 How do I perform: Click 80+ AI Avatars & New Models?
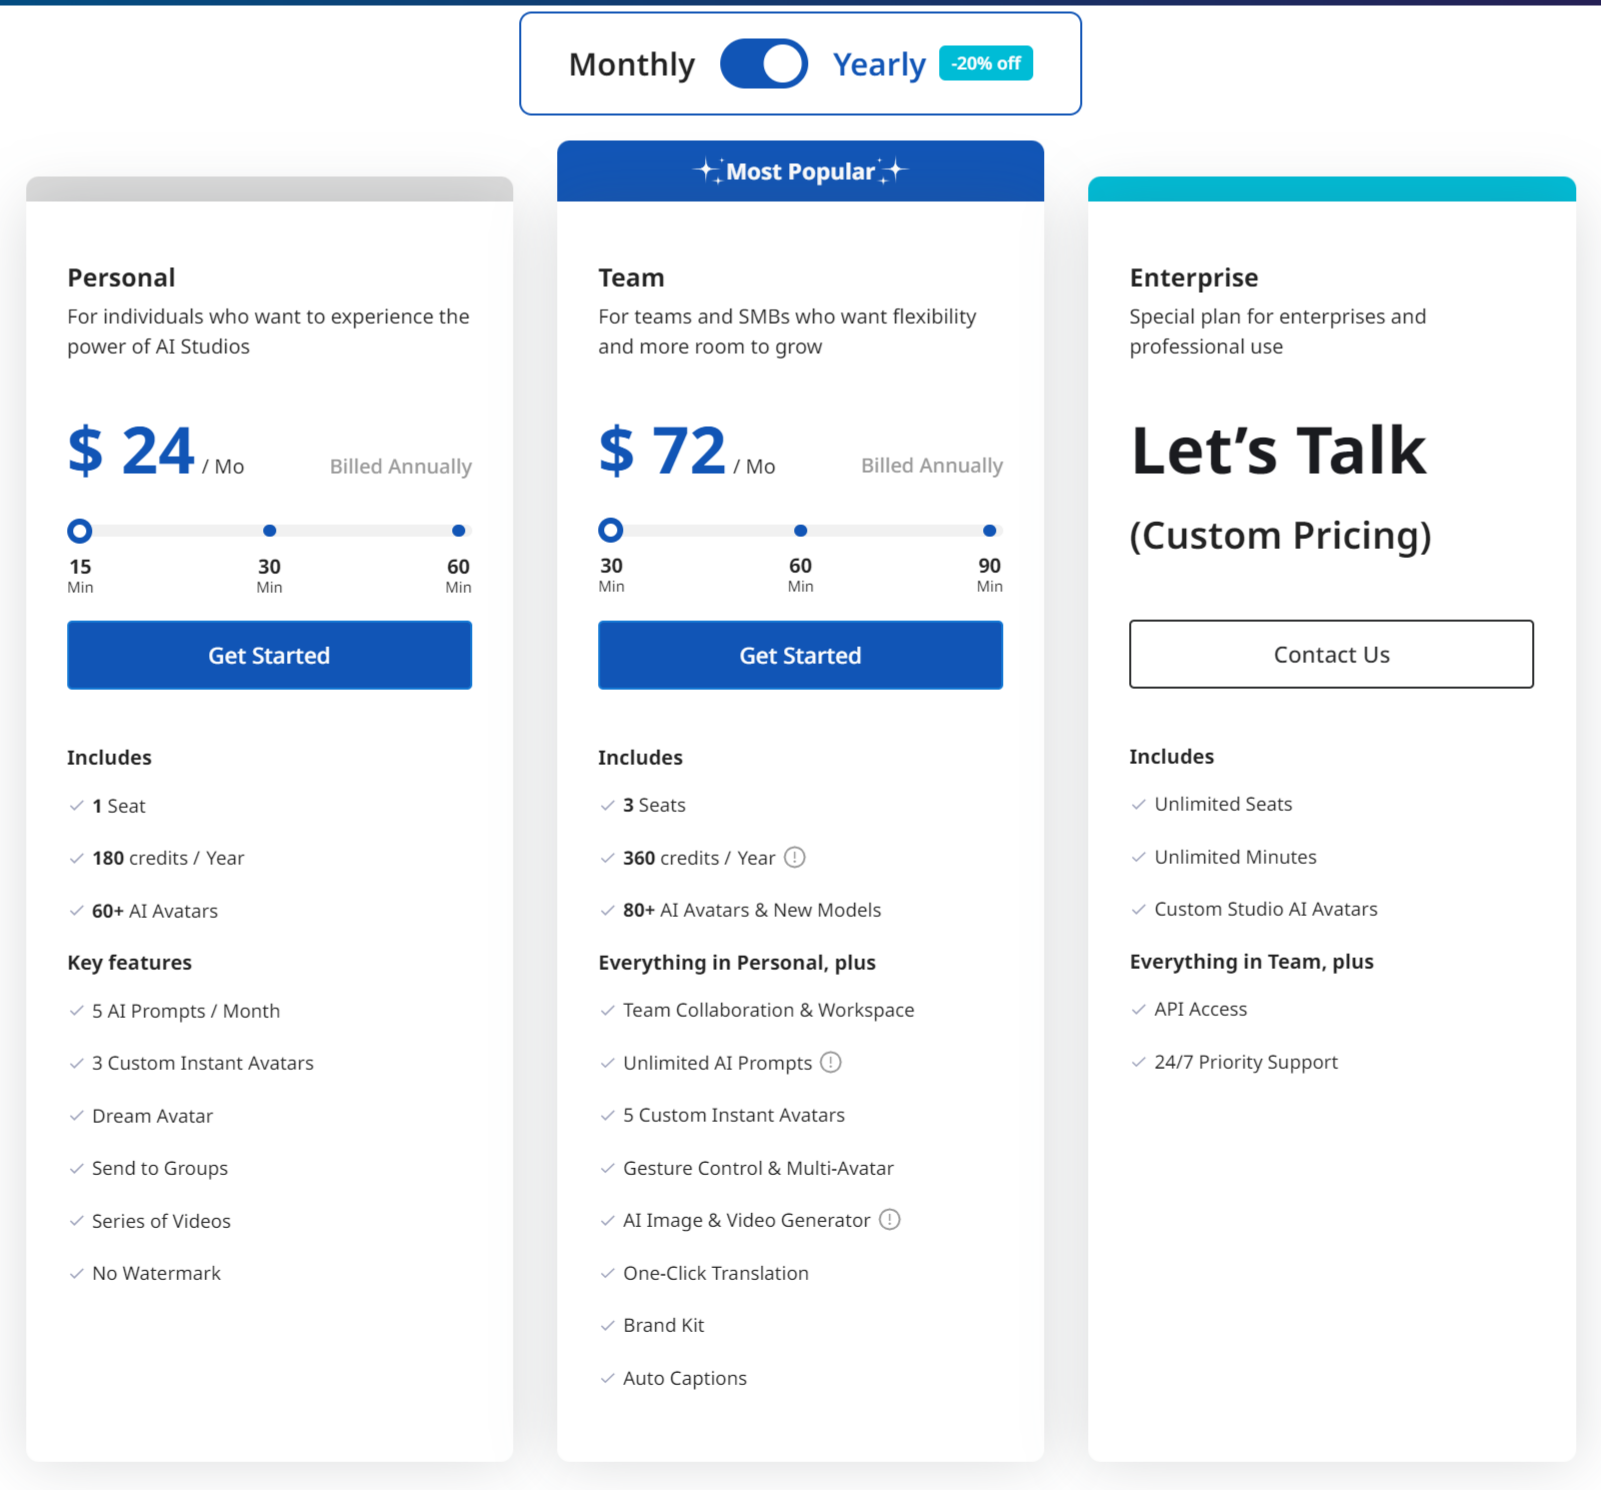tap(752, 910)
